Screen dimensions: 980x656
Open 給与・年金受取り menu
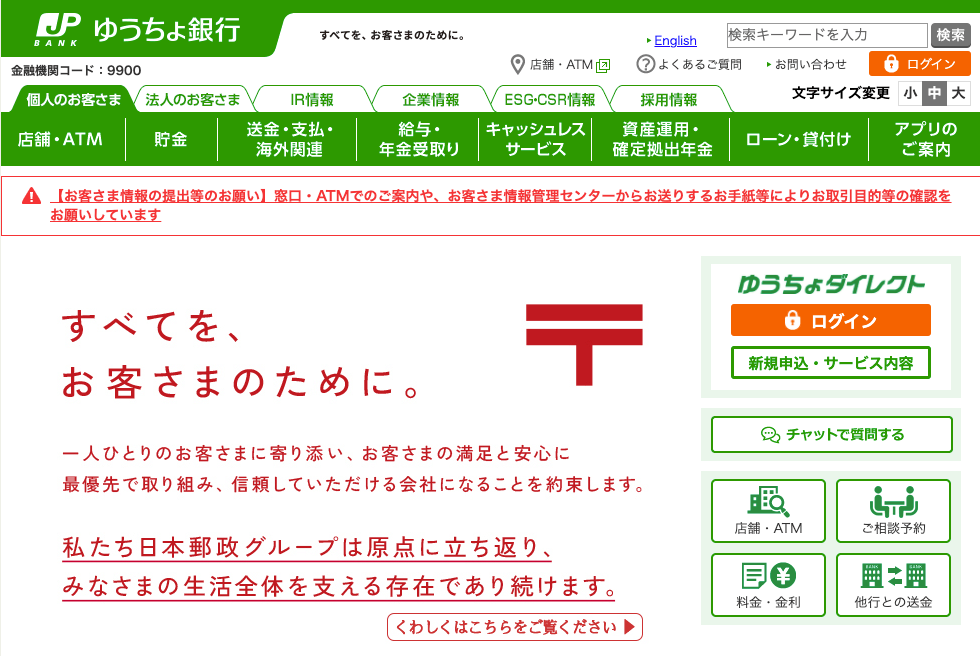click(x=418, y=139)
